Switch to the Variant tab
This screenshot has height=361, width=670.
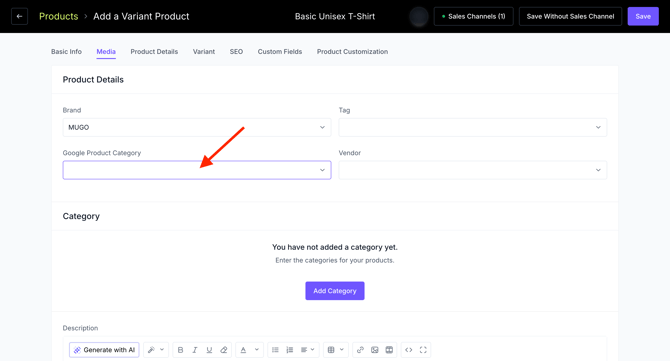pyautogui.click(x=204, y=52)
